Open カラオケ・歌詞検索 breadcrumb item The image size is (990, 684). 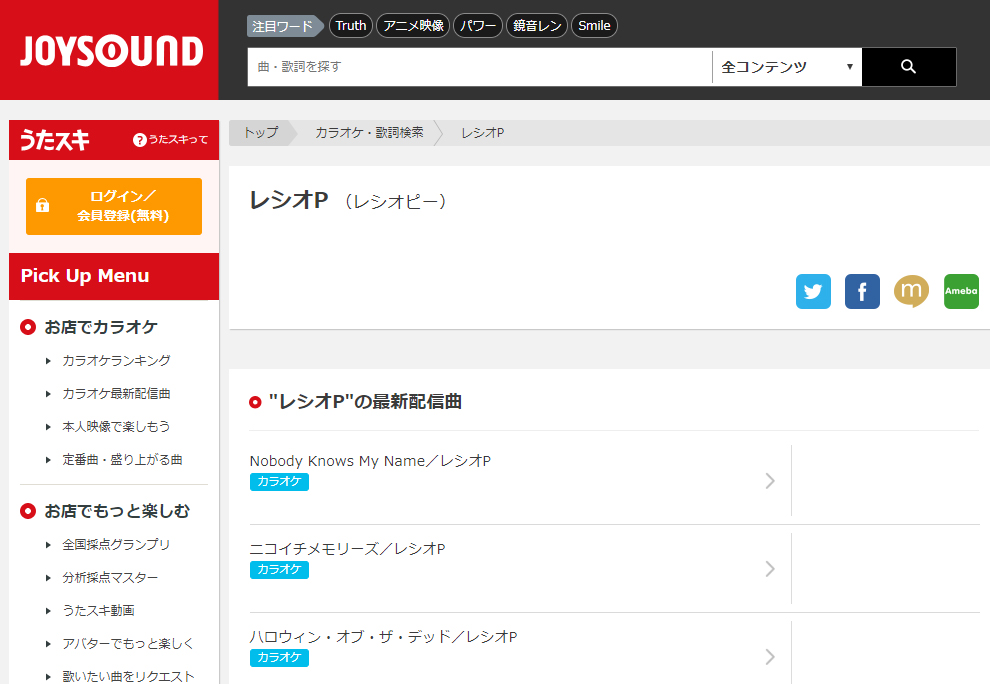(x=369, y=133)
